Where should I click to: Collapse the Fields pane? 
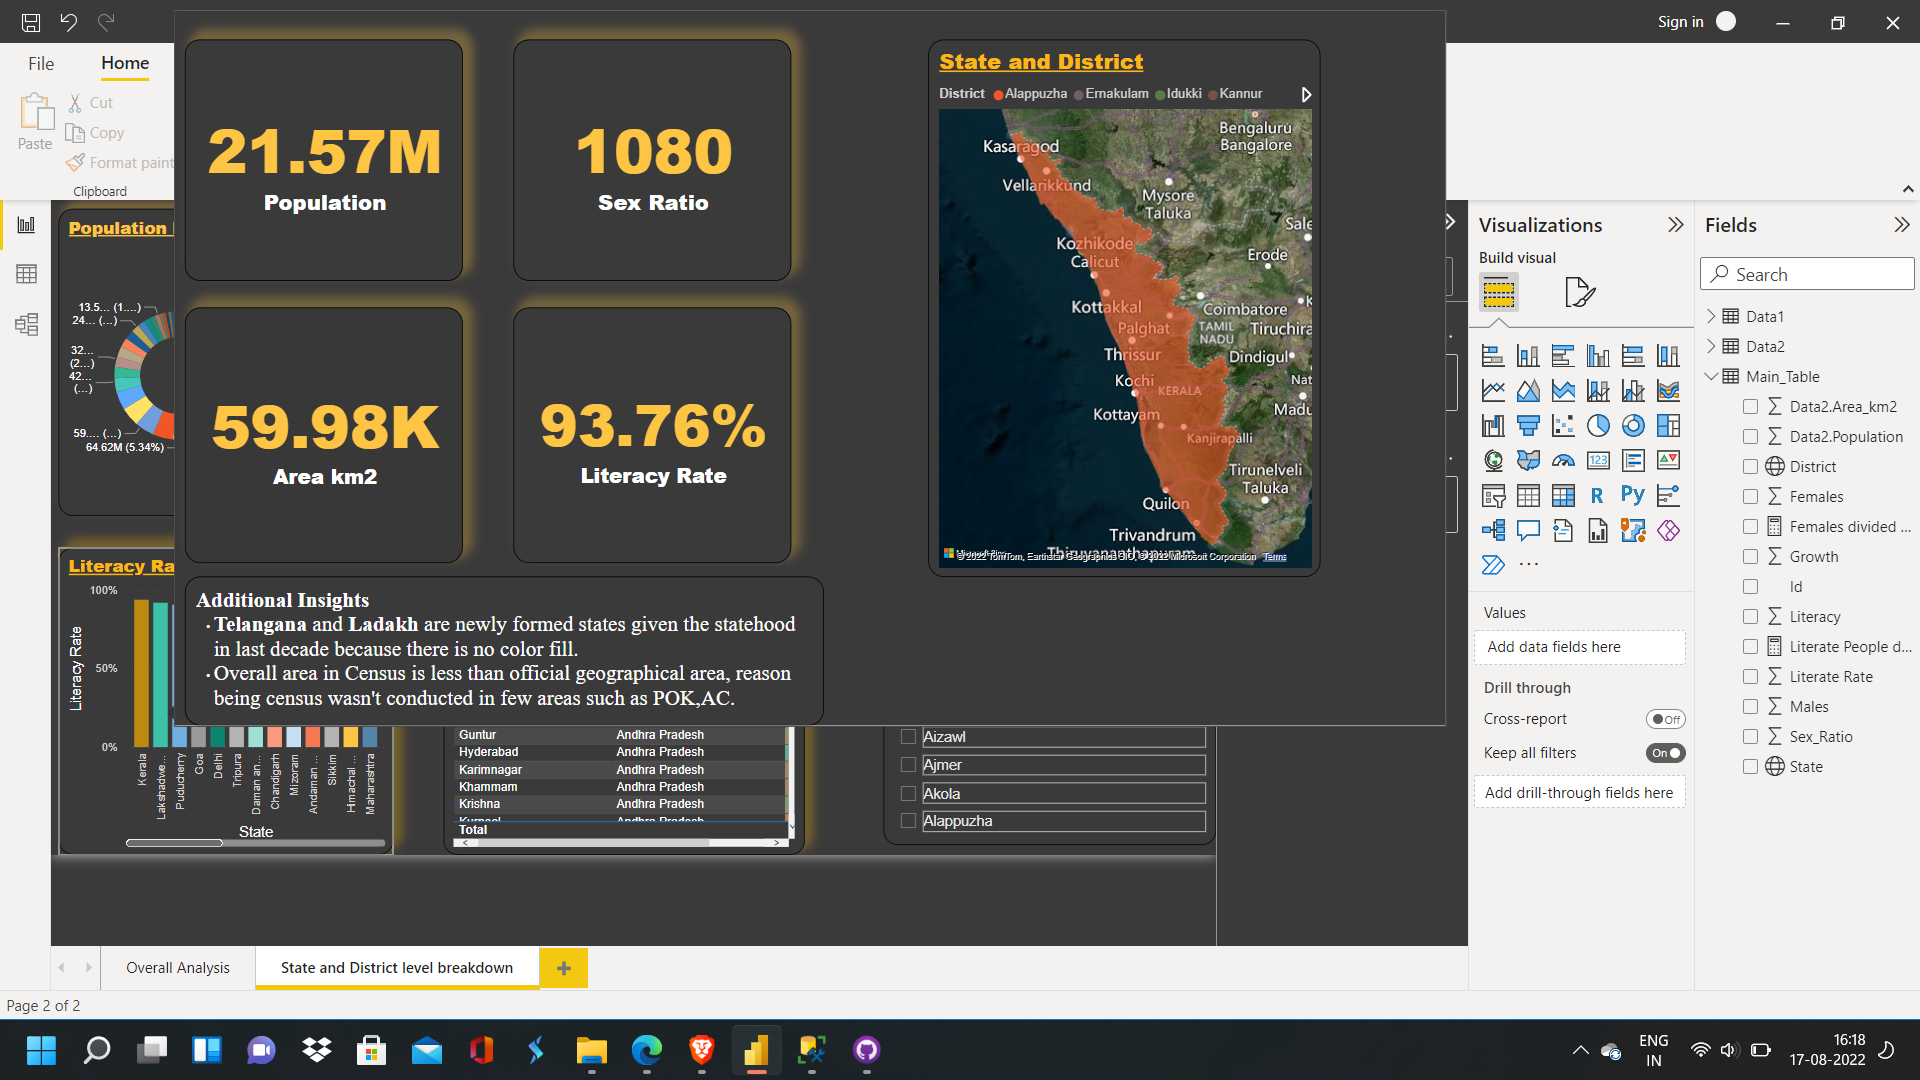[x=1902, y=225]
